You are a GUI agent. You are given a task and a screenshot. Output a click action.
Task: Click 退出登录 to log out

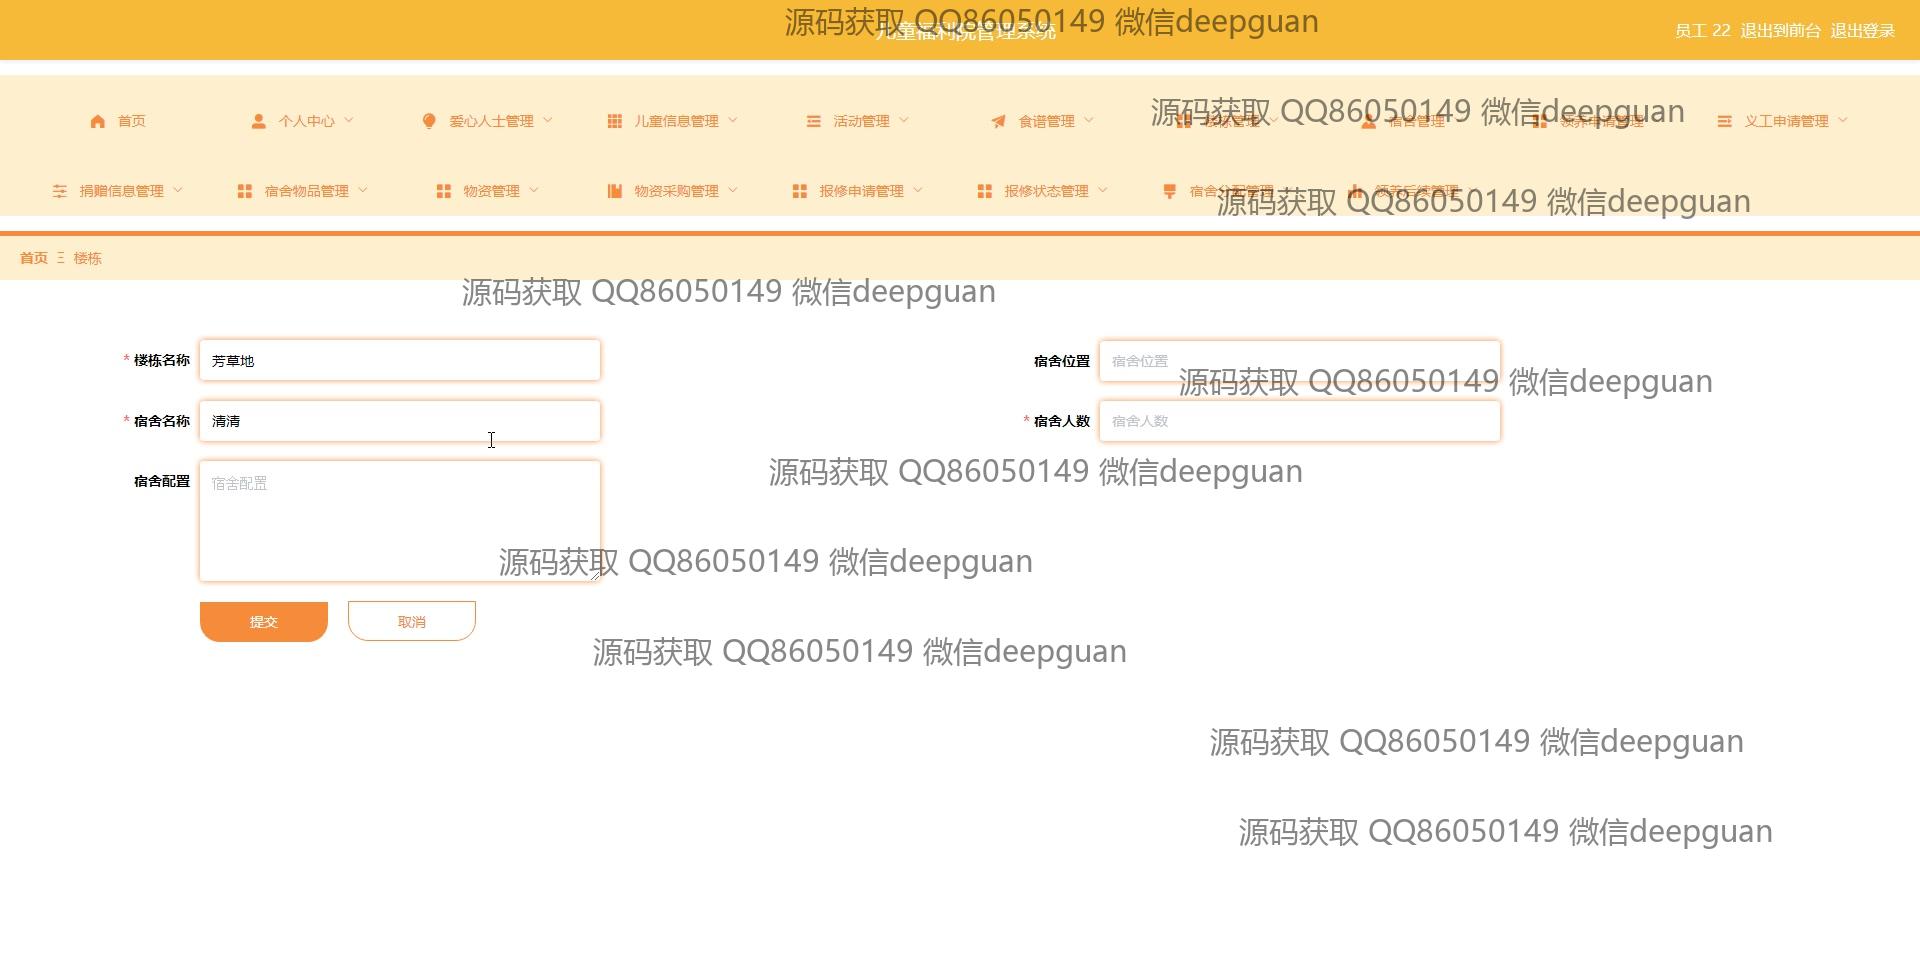1862,31
